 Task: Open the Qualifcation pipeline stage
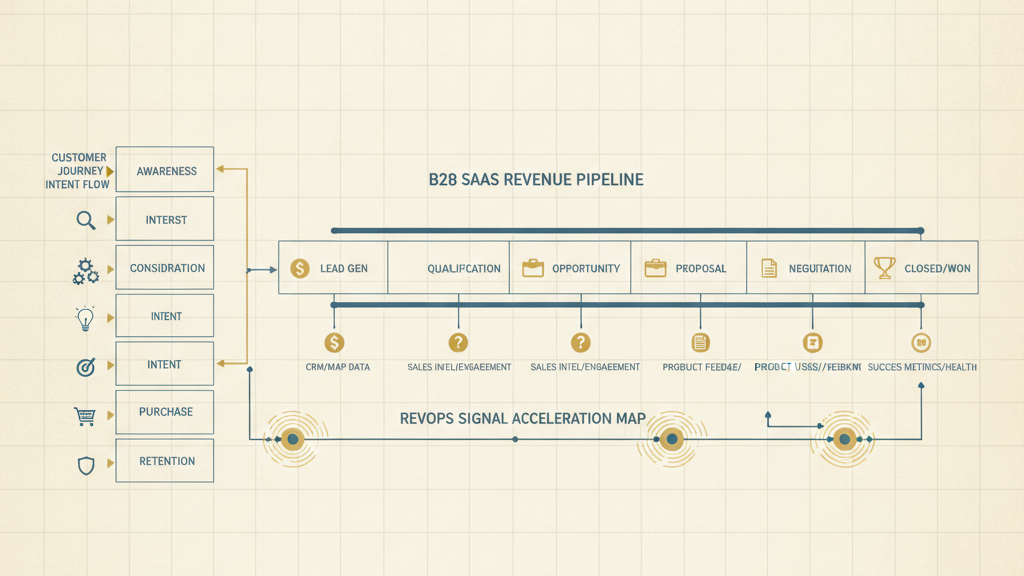click(449, 268)
